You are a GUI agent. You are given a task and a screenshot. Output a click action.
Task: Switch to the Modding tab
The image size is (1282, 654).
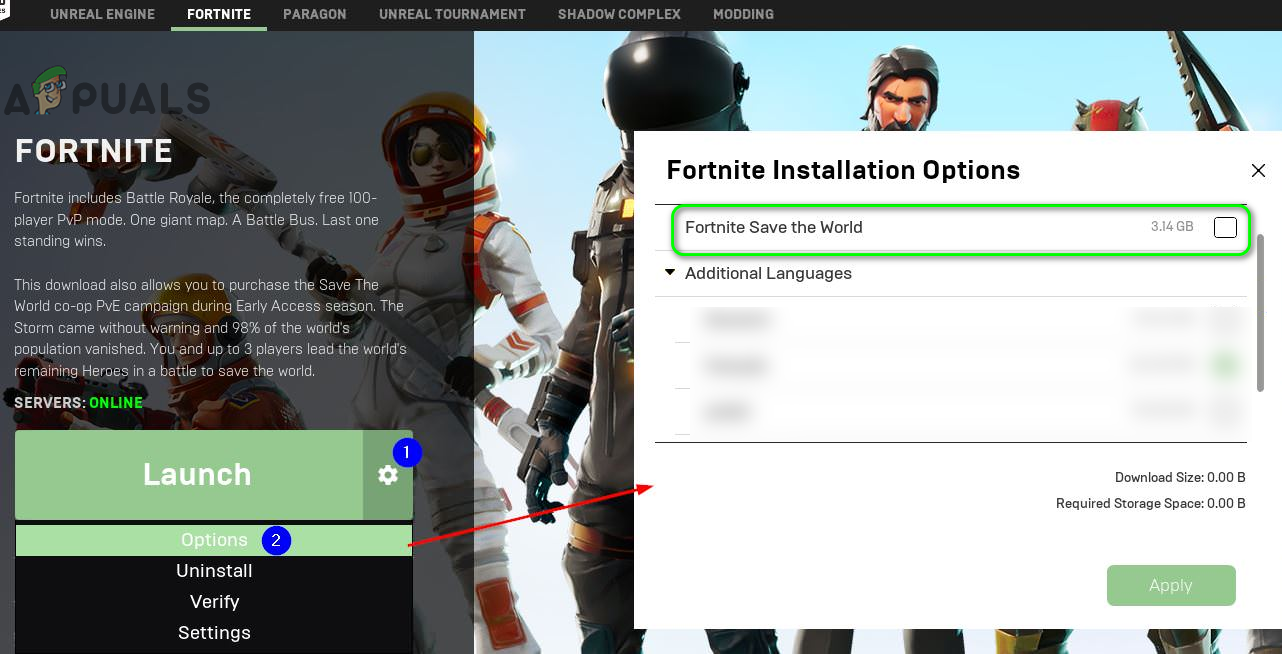point(743,14)
